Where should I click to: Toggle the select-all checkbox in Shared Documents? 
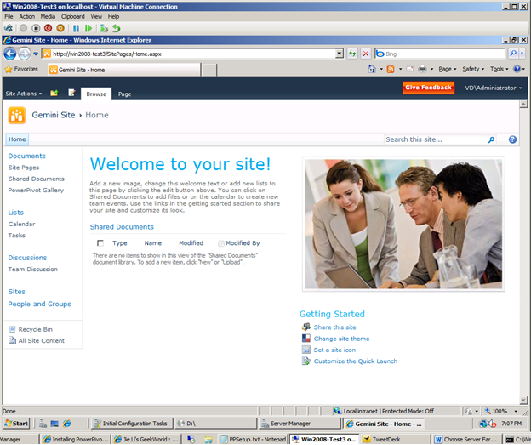point(100,243)
